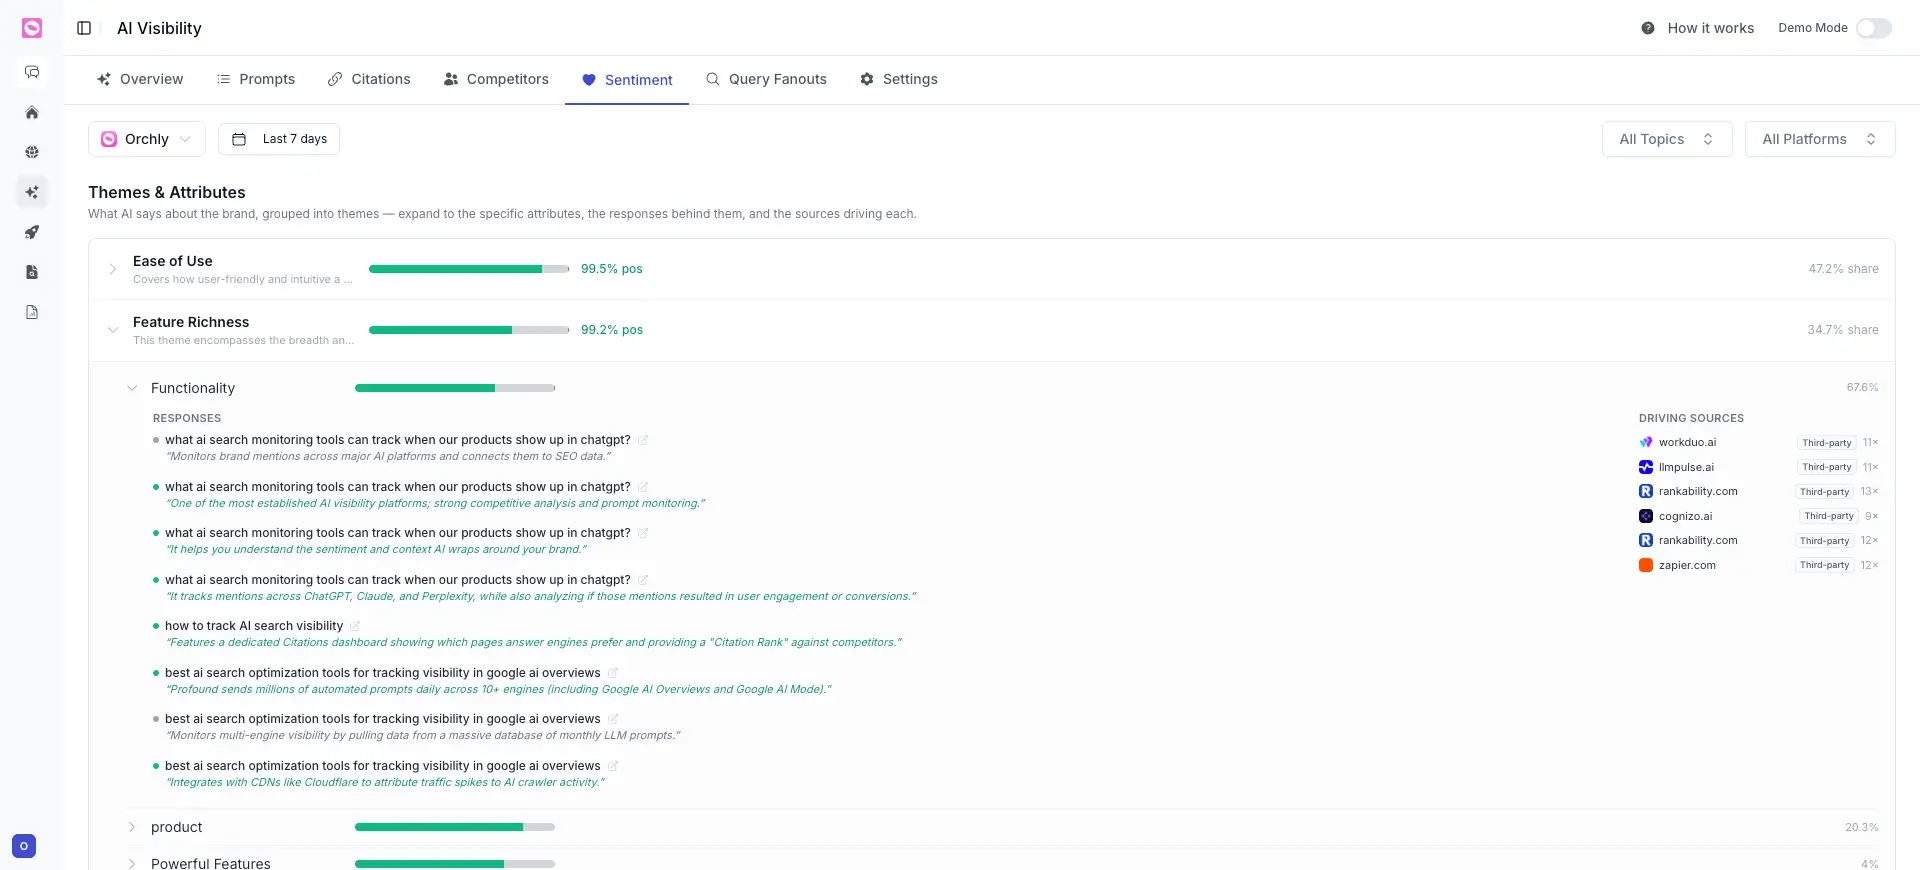Click the '67.6%' Functionality share value
1920x870 pixels.
(x=1862, y=388)
